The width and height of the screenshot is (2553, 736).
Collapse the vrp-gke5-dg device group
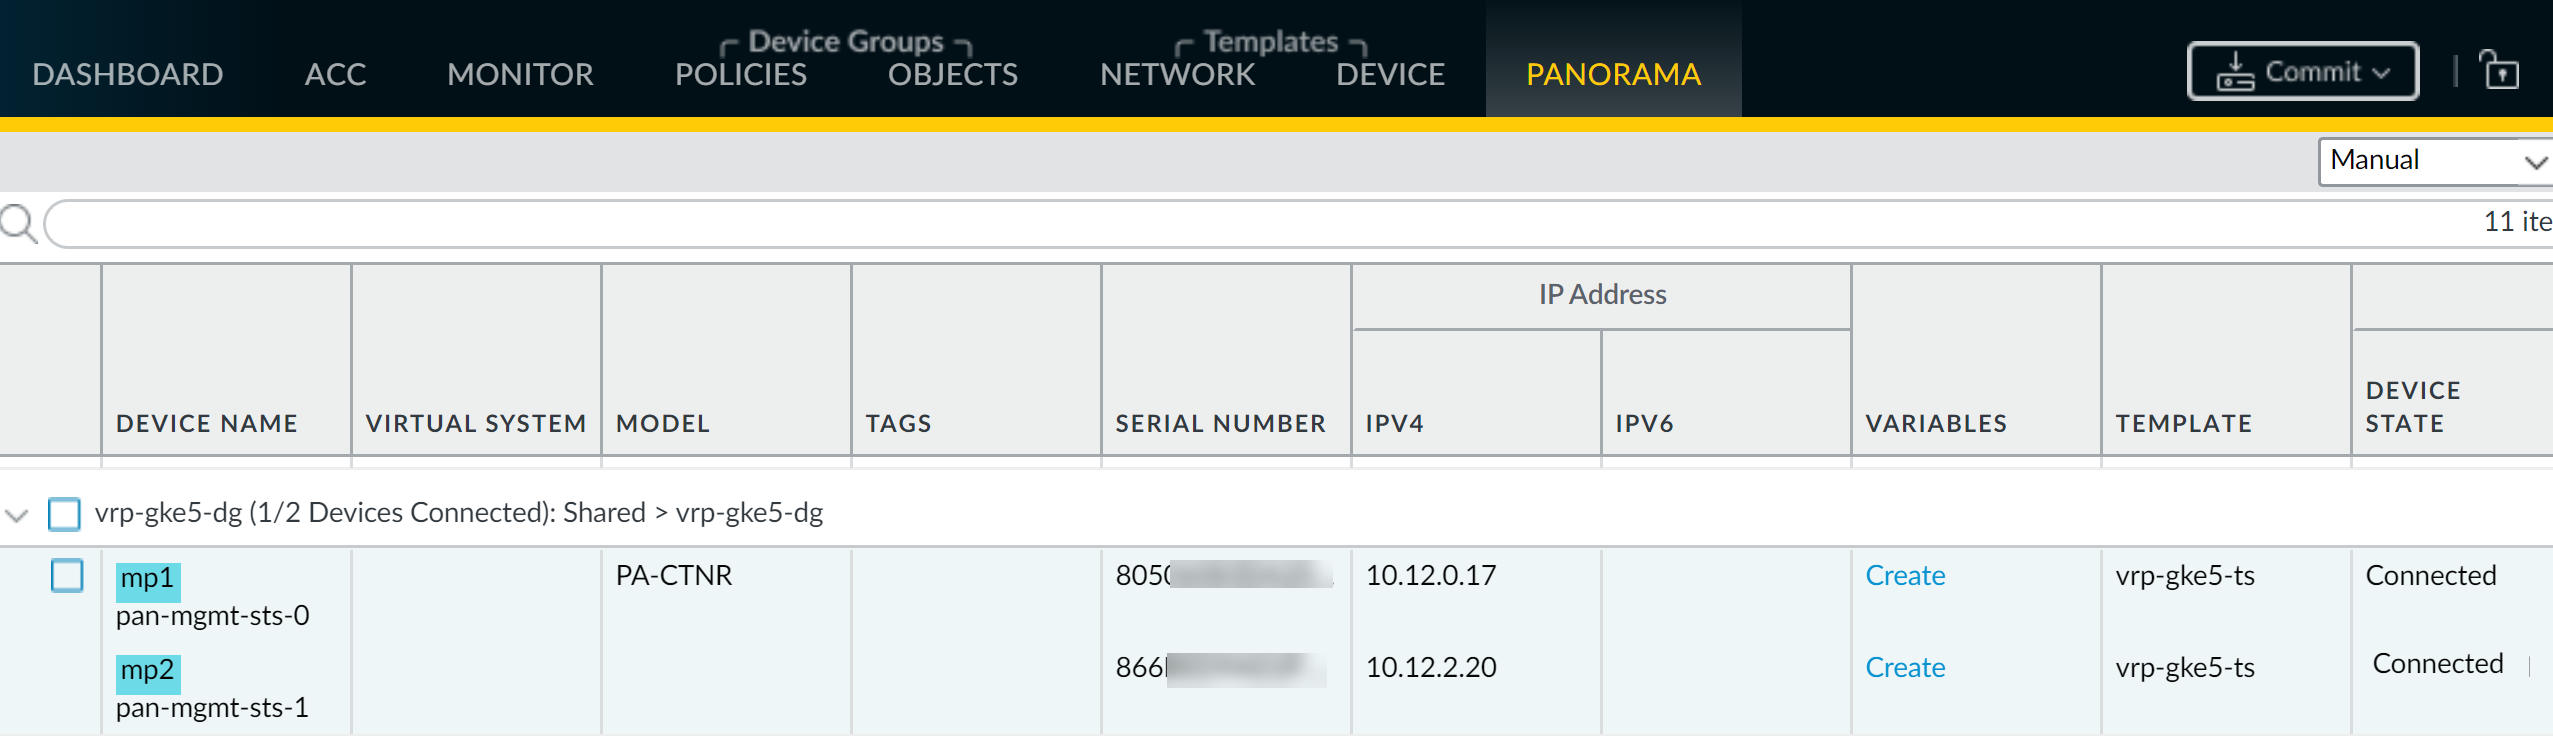tap(16, 515)
